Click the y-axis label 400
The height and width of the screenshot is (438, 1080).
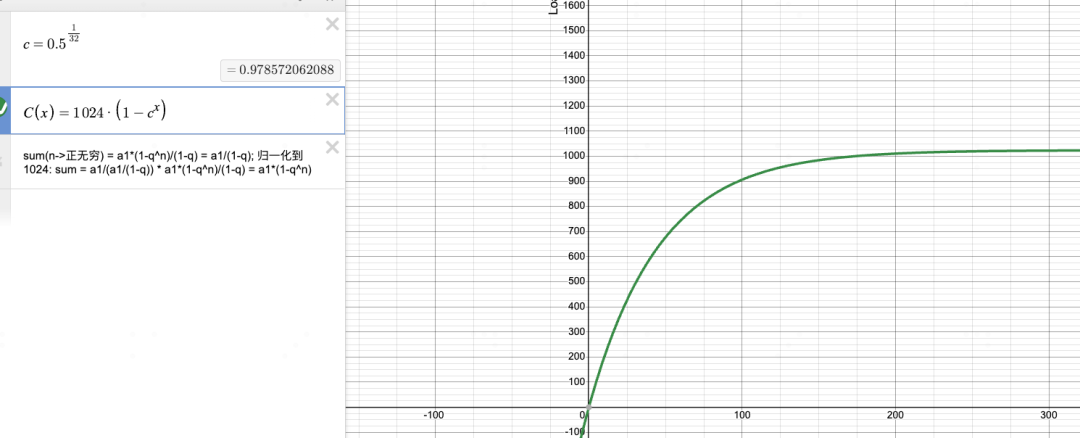click(577, 307)
